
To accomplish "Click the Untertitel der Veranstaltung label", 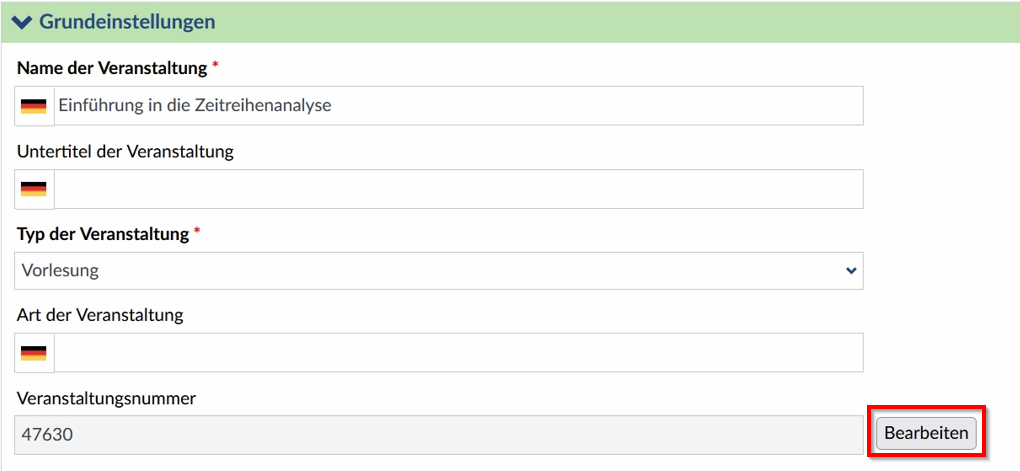I will pos(125,152).
